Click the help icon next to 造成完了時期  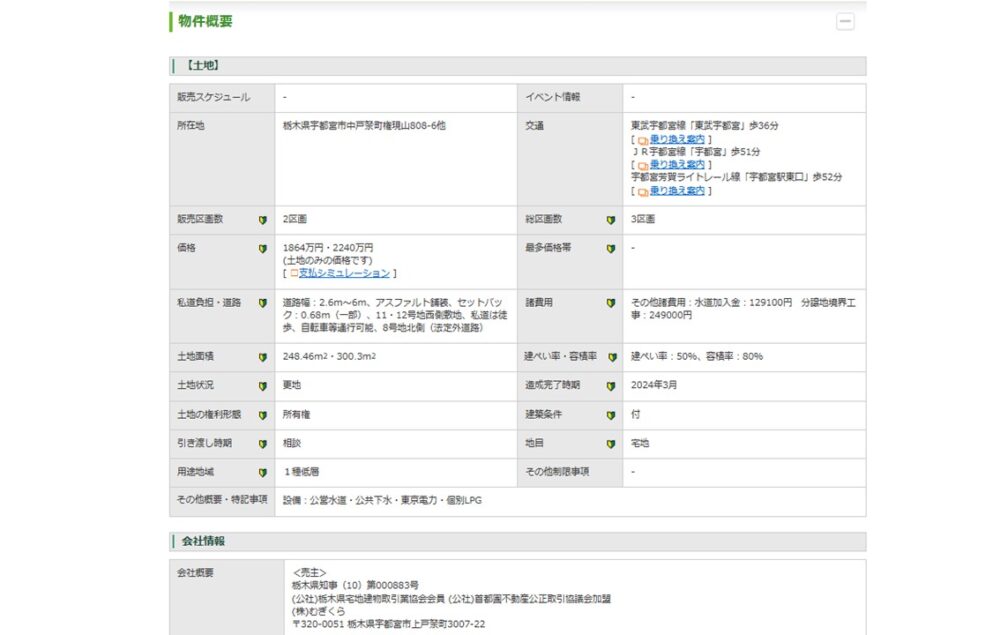[x=610, y=386]
